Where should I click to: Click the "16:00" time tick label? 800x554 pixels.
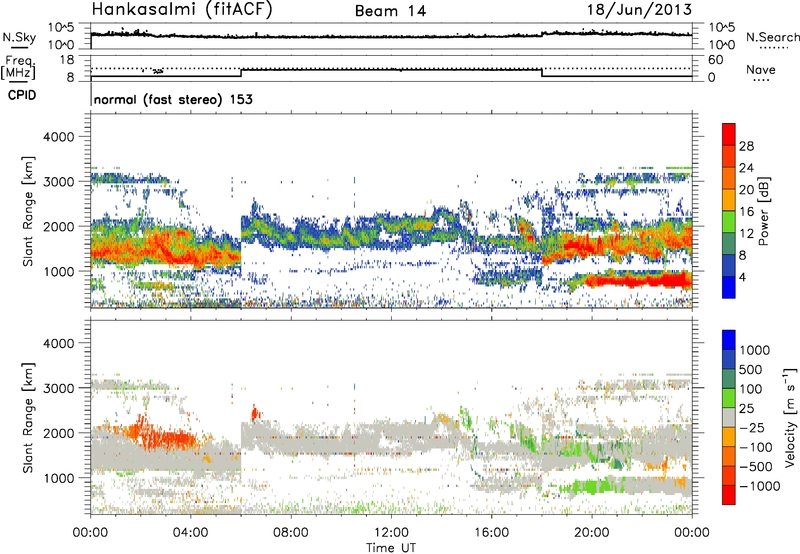tap(491, 533)
